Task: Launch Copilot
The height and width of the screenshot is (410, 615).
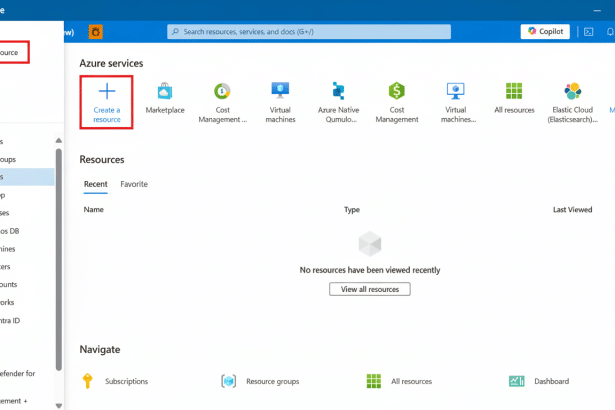Action: point(545,31)
